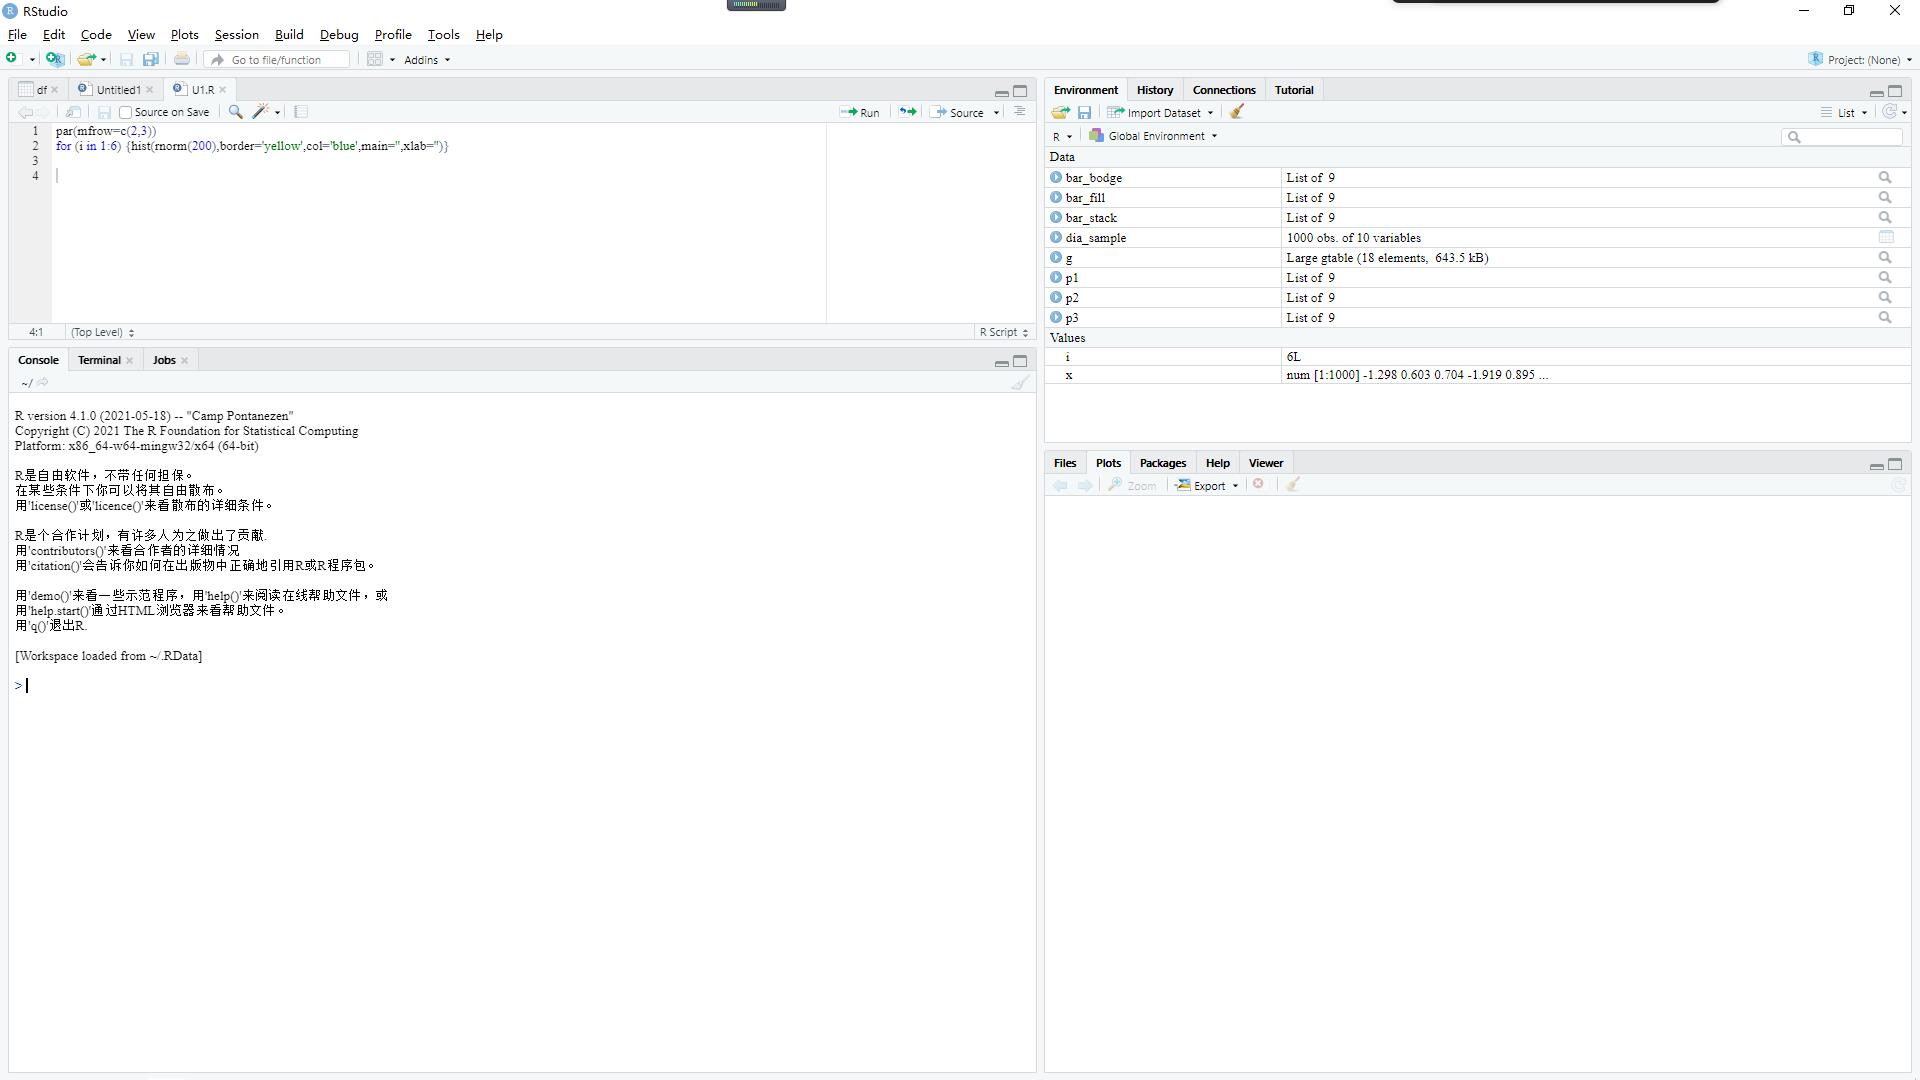Click the Remove current plot red X icon
The image size is (1920, 1080).
[x=1259, y=484]
